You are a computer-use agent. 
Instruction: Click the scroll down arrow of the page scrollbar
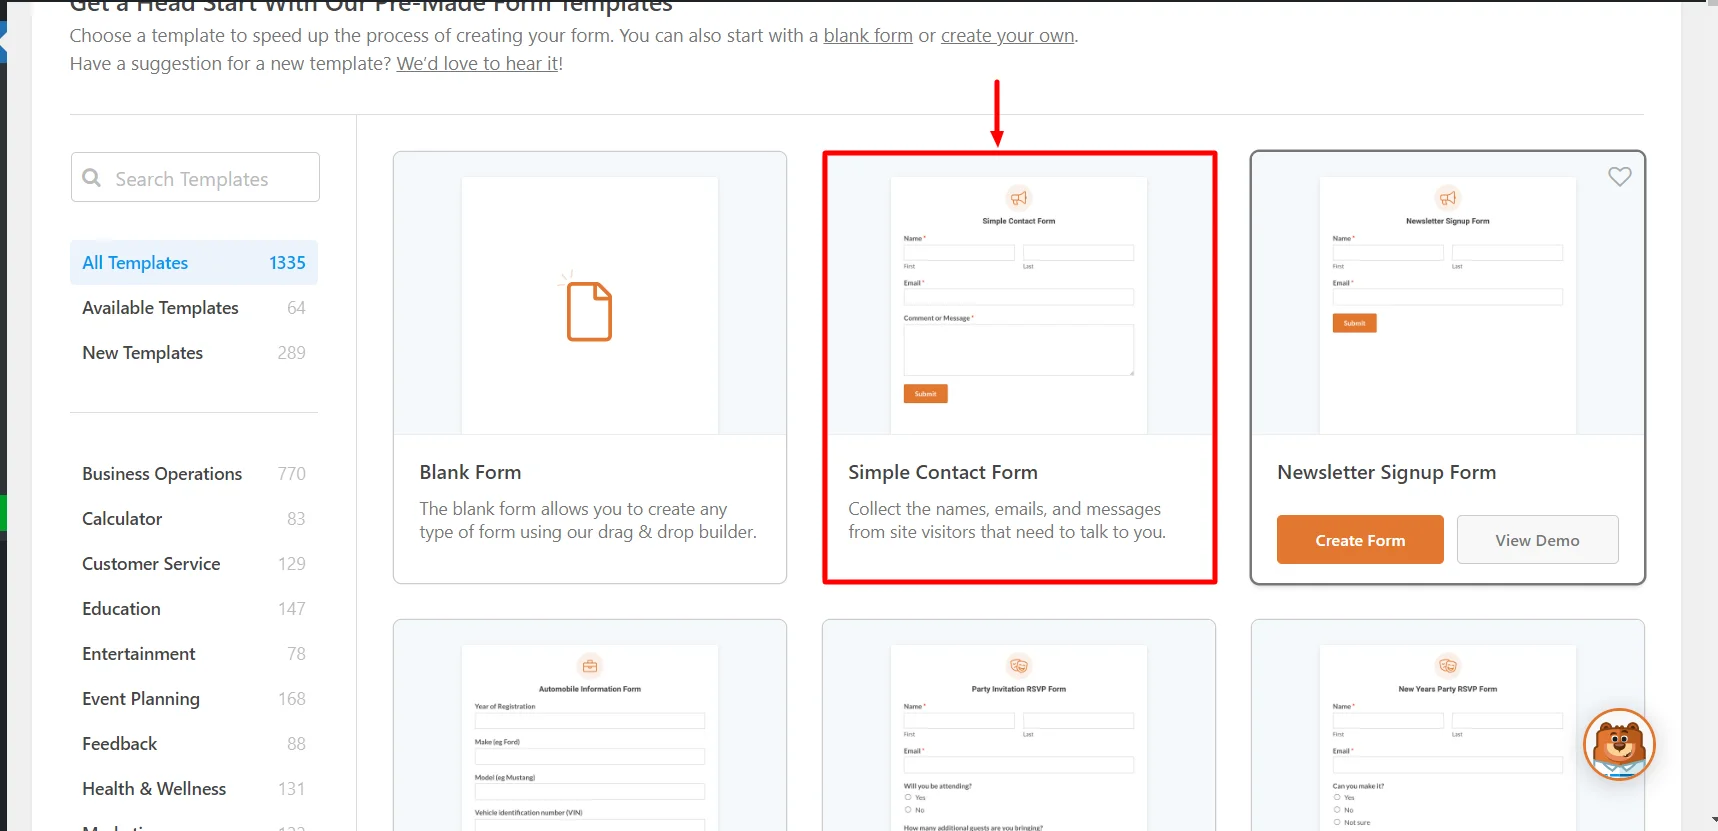tap(1713, 822)
